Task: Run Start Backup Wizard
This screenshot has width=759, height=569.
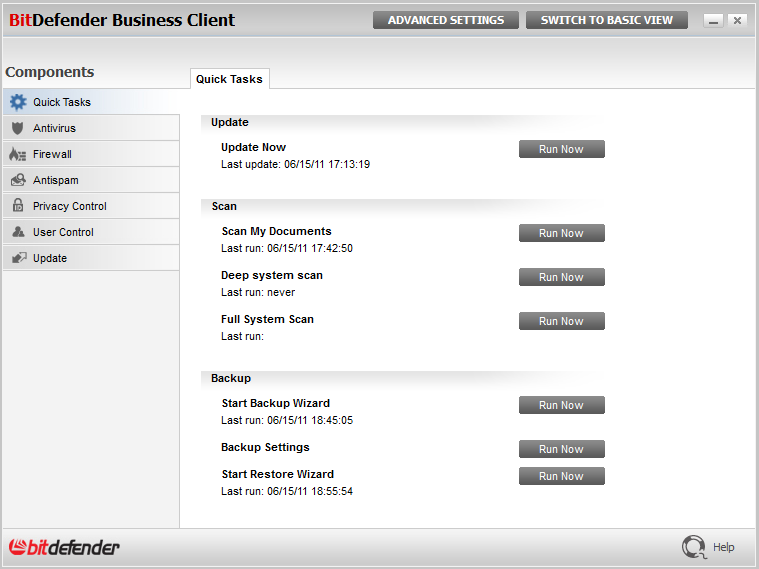Action: tap(562, 405)
